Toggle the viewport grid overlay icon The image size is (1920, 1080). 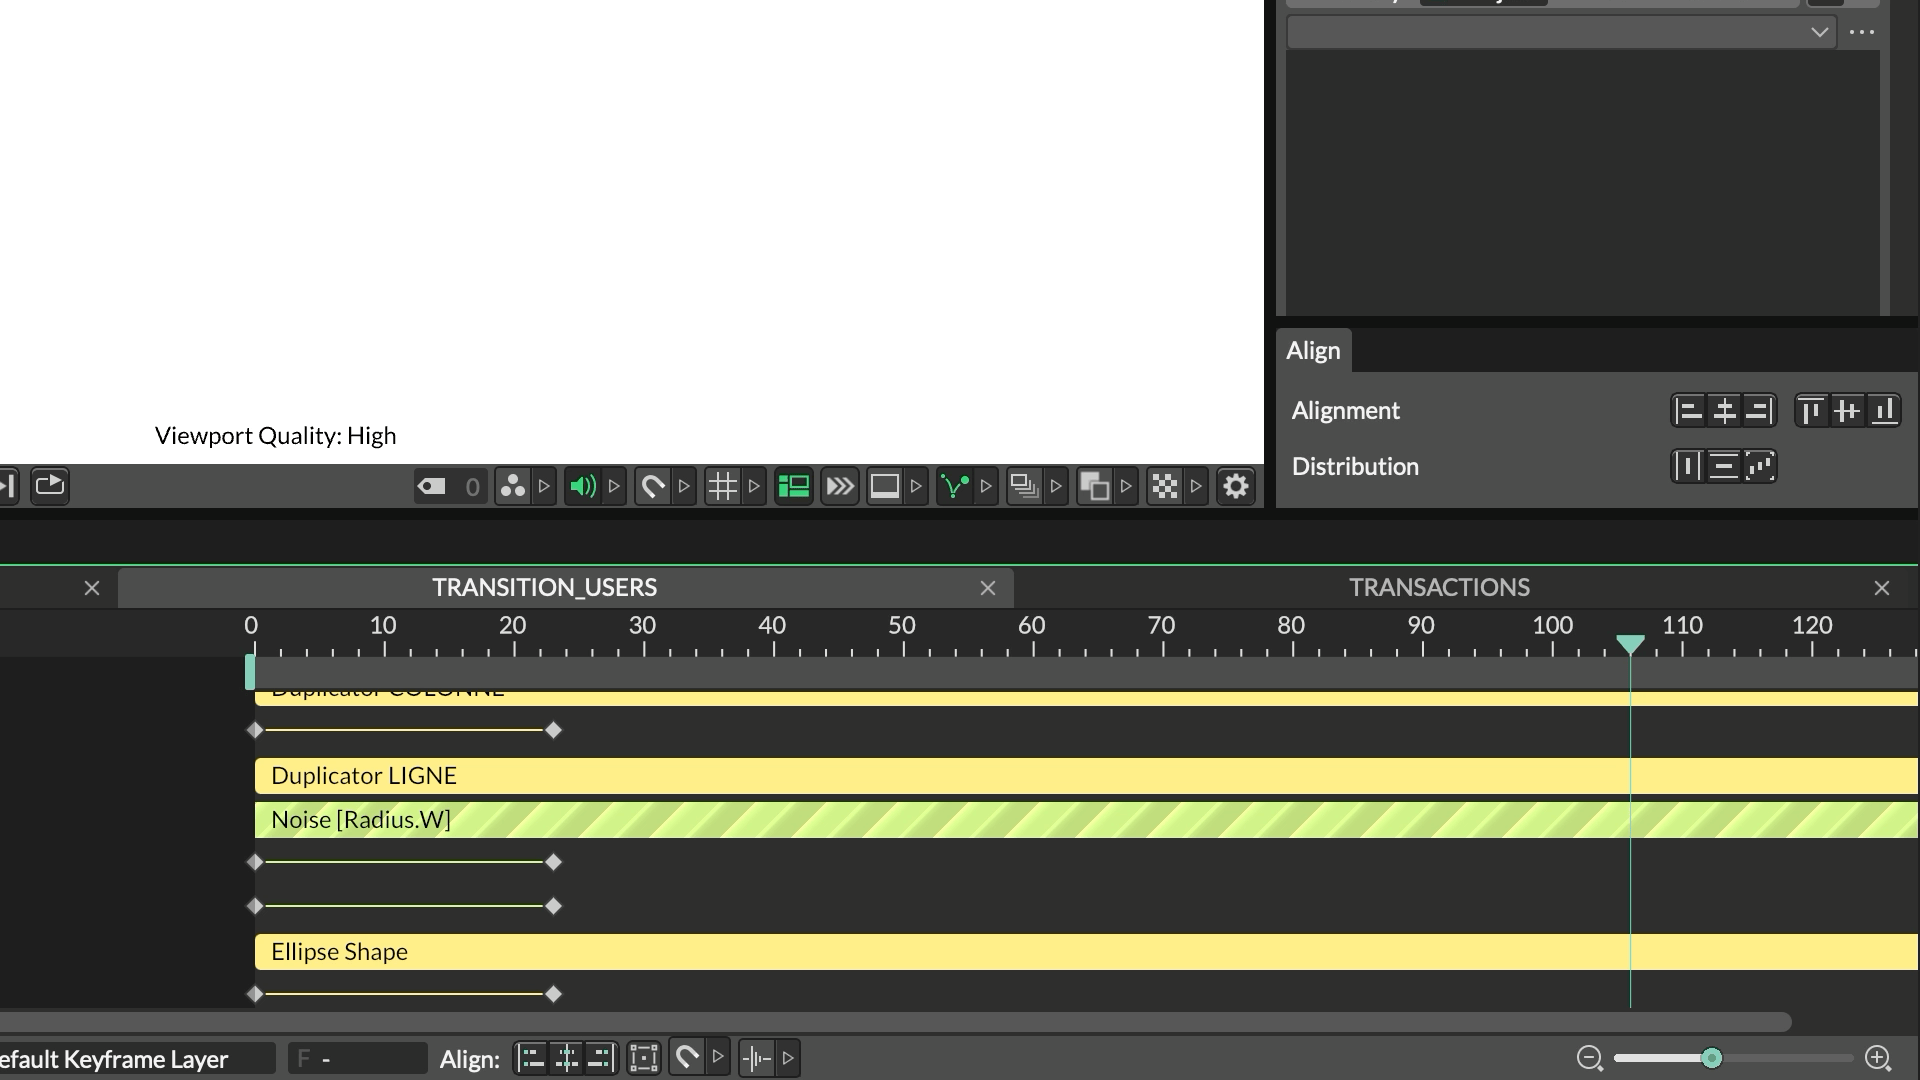(x=722, y=487)
